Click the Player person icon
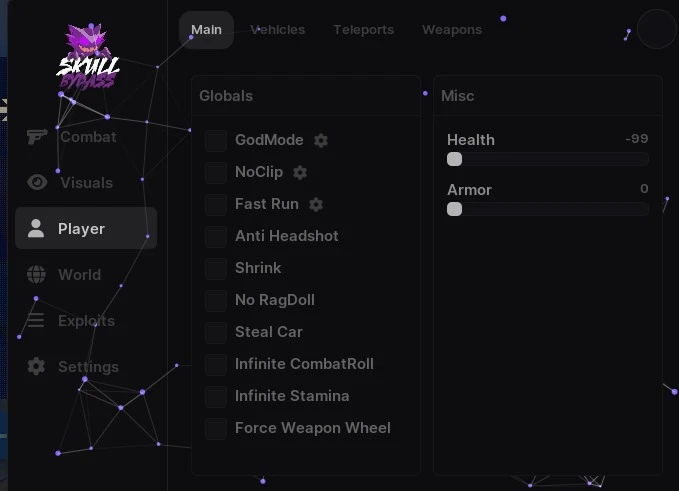This screenshot has height=491, width=679. (x=36, y=229)
